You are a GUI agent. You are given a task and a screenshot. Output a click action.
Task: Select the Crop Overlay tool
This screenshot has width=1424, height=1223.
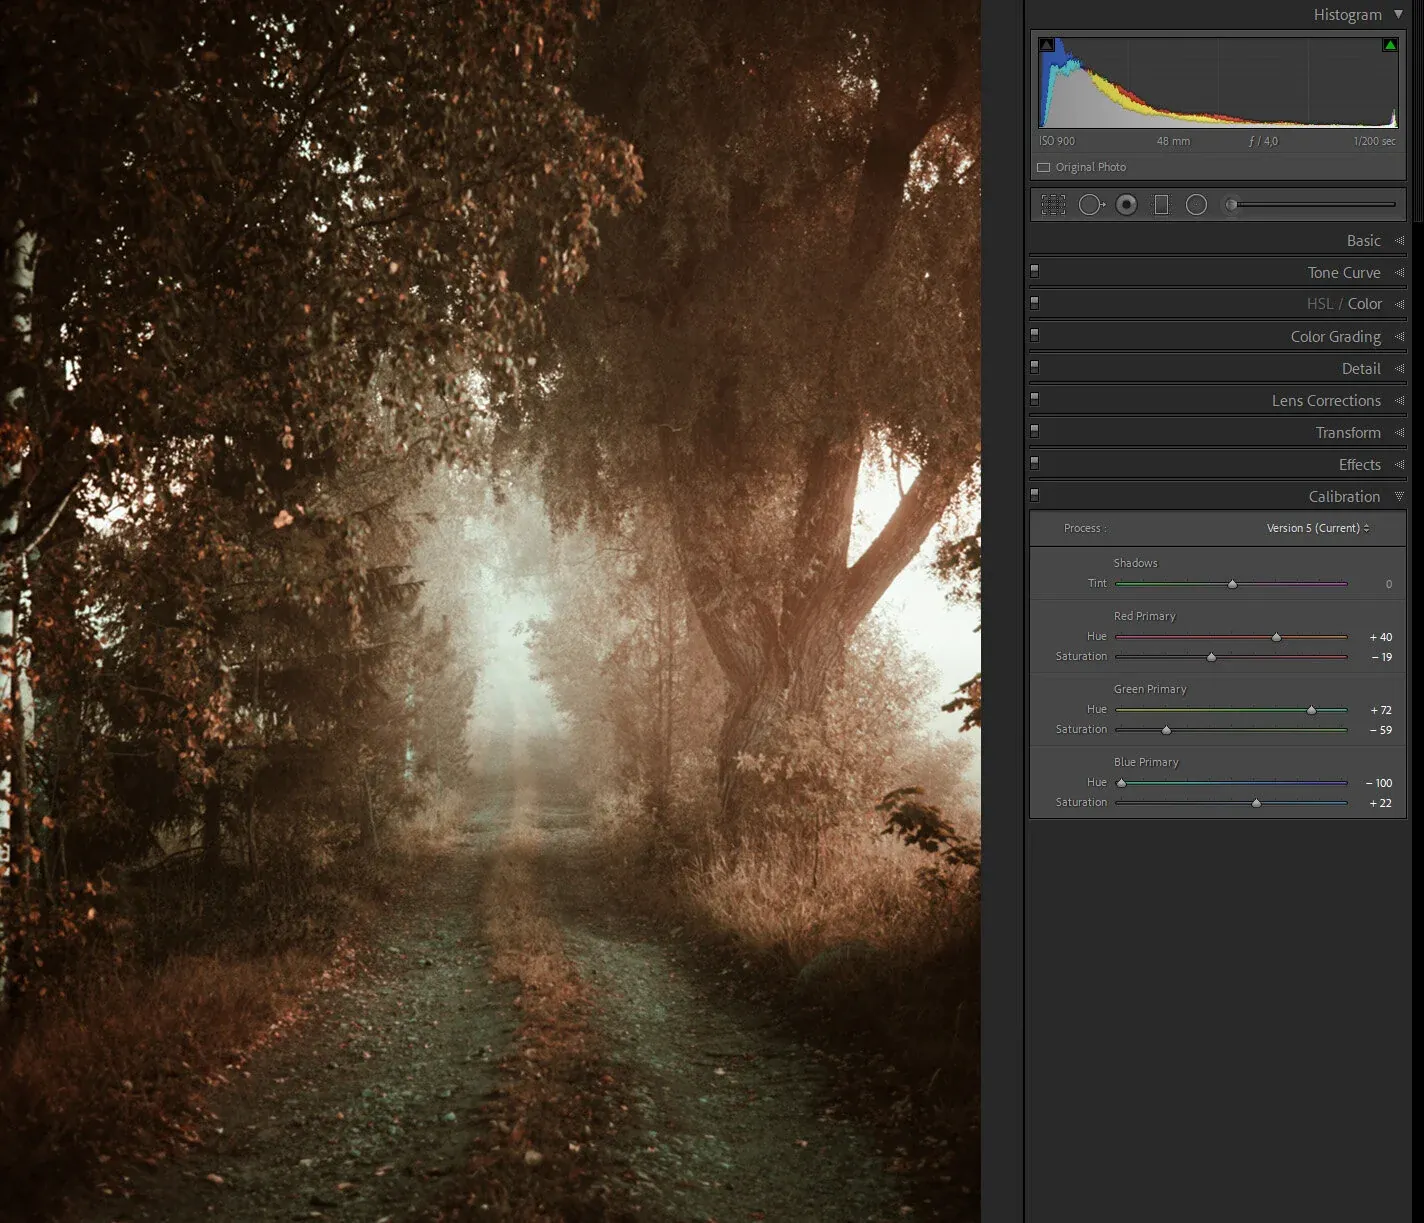(x=1053, y=205)
